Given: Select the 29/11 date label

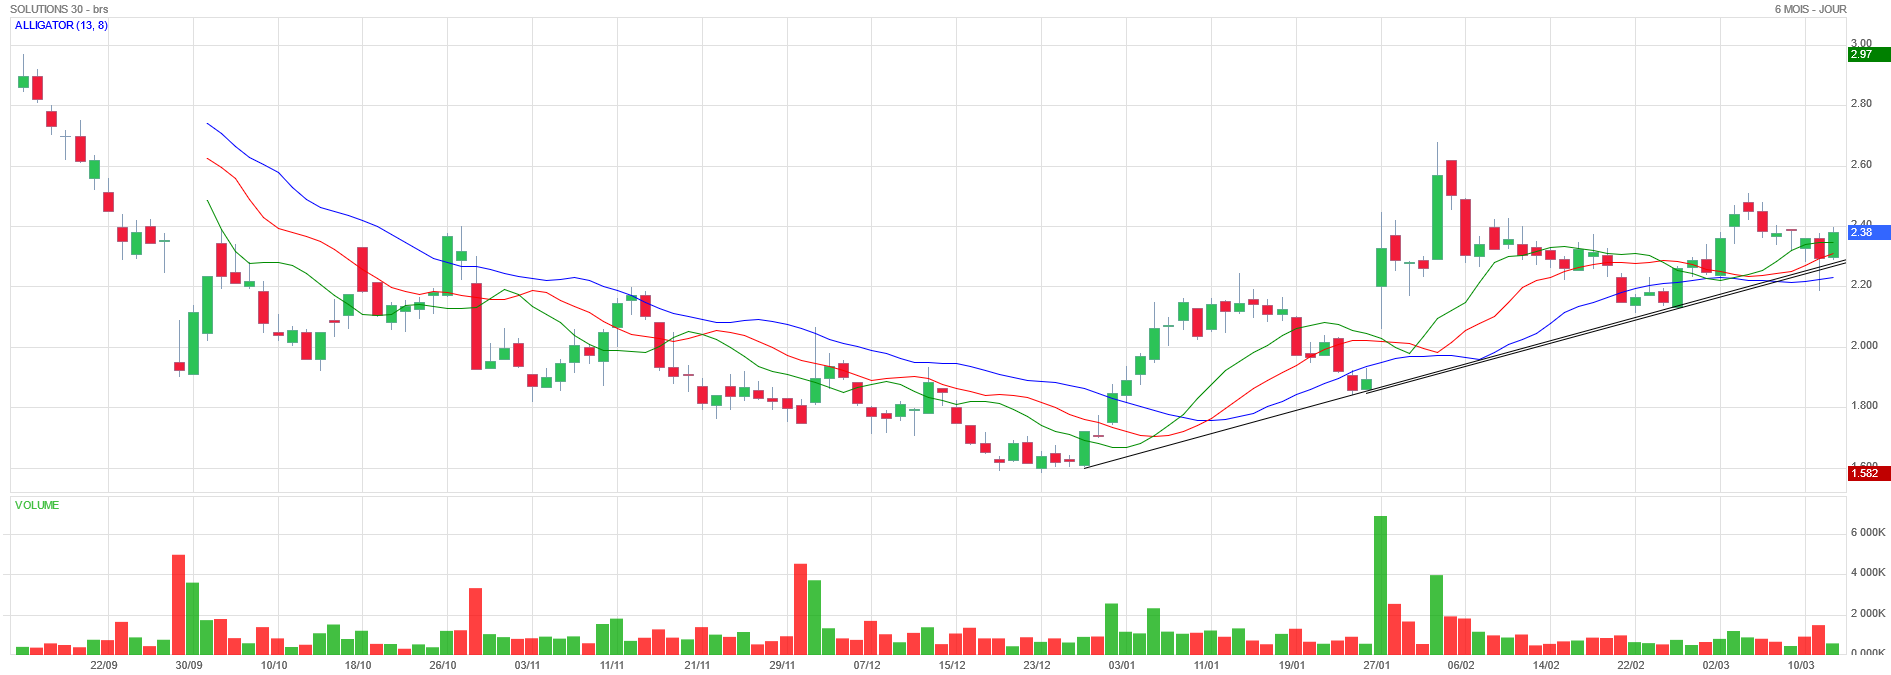Looking at the screenshot, I should tap(782, 665).
